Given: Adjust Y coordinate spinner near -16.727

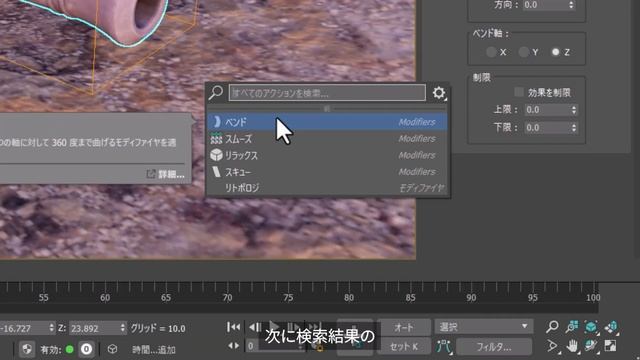Looking at the screenshot, I should point(51,328).
